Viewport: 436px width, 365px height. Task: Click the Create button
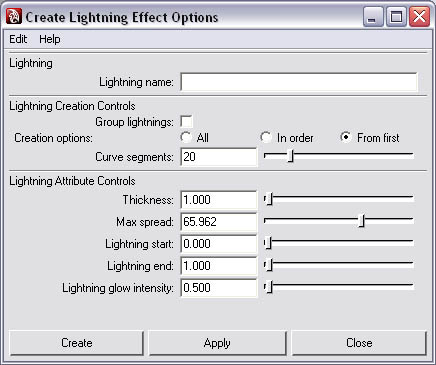coord(77,343)
